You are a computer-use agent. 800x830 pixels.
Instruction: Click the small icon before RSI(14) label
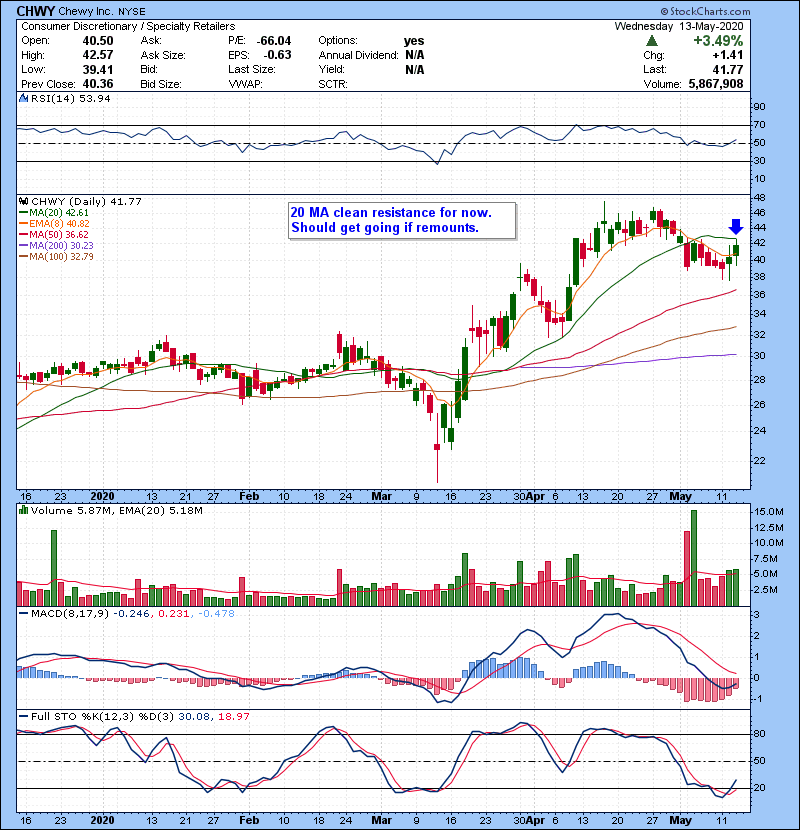(x=24, y=99)
